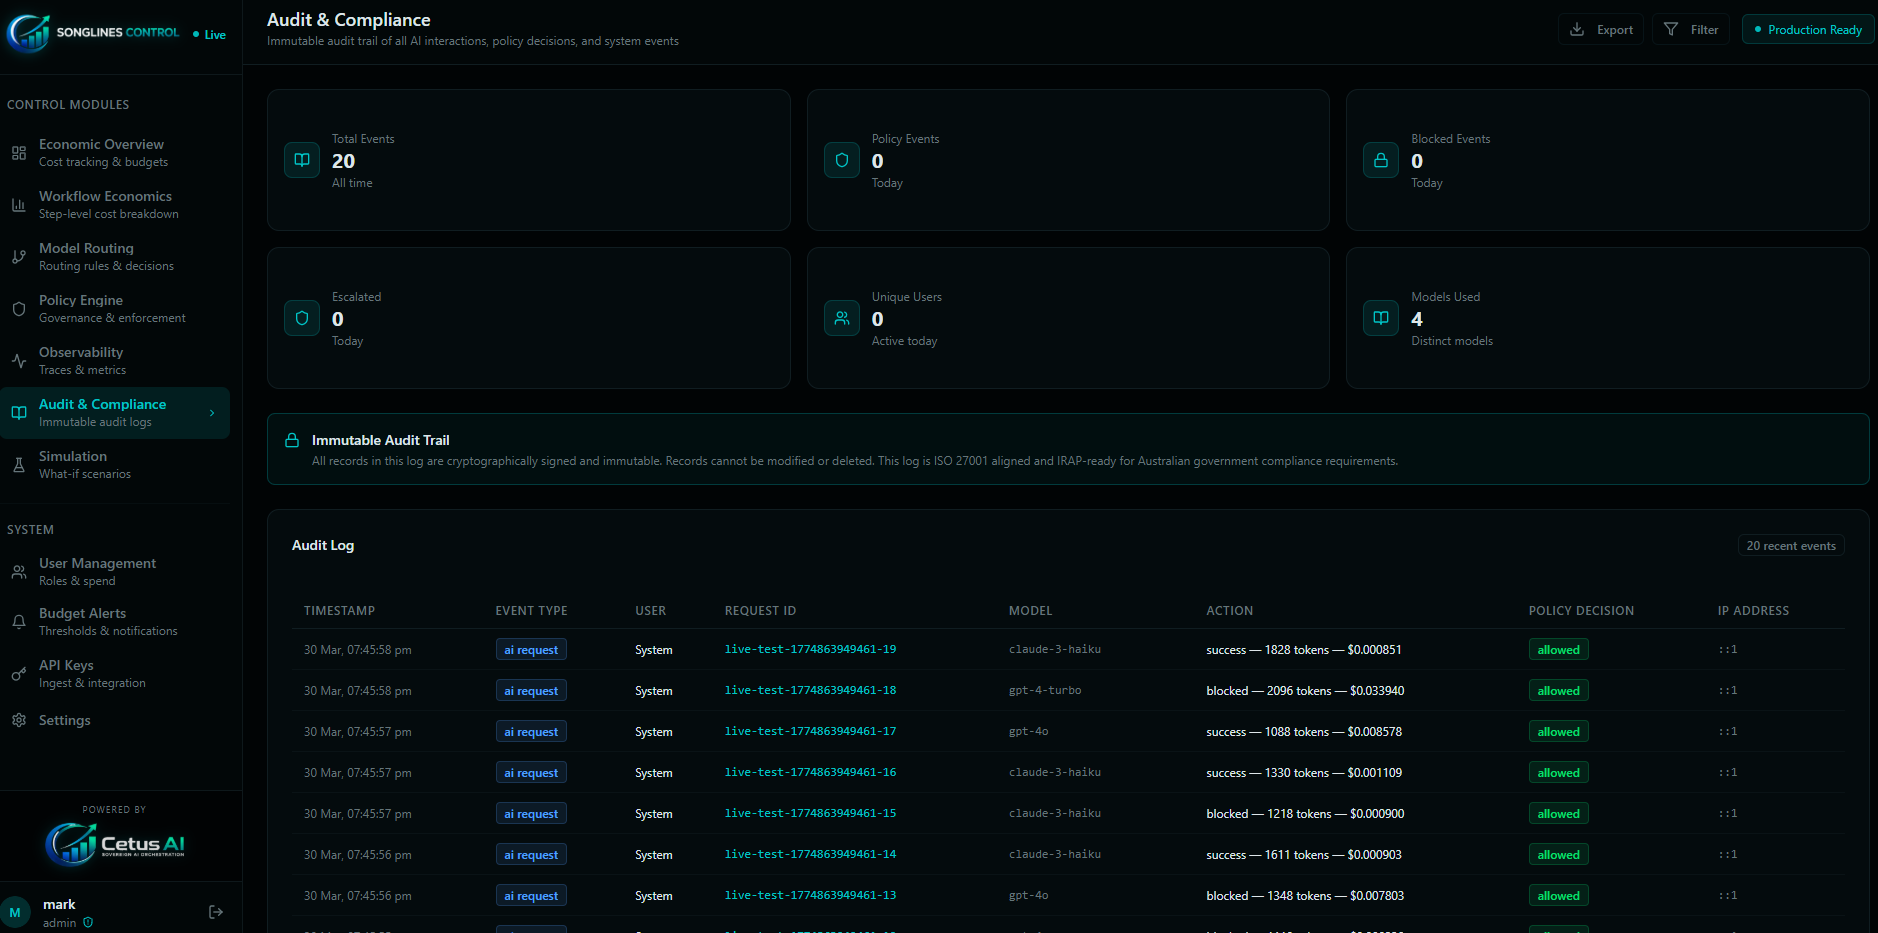This screenshot has width=1878, height=933.
Task: Open request live-test-1774863949461-18 link
Action: tap(810, 690)
